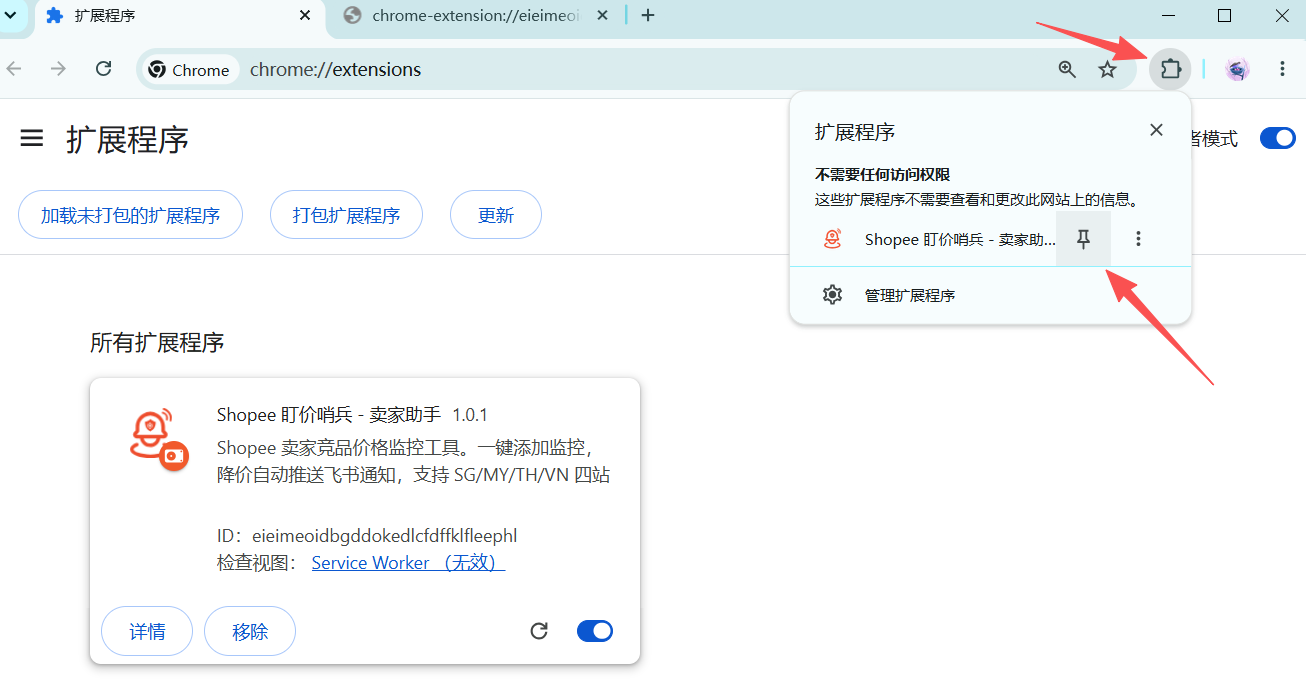This screenshot has width=1306, height=691.
Task: Open the hamburger main menu on extensions page
Action: [x=32, y=139]
